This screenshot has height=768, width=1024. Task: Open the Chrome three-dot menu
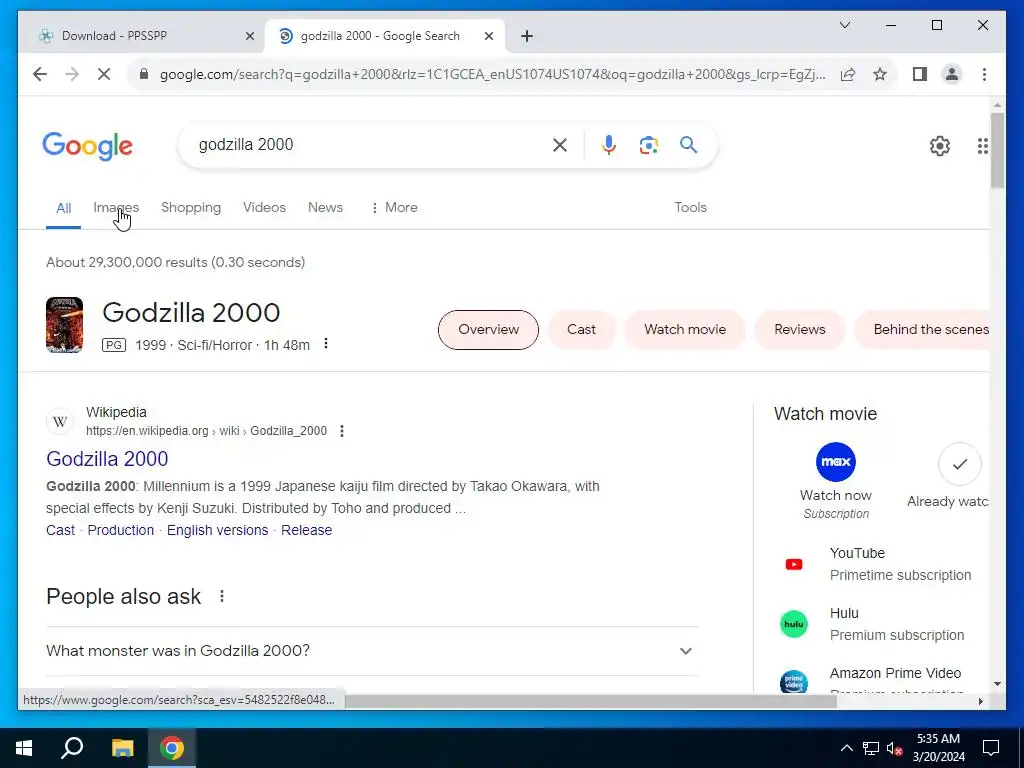pos(984,74)
